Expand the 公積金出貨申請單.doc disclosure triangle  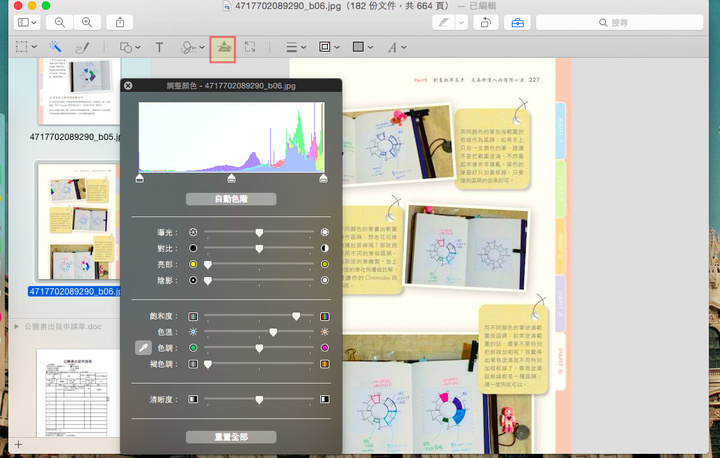(16, 326)
